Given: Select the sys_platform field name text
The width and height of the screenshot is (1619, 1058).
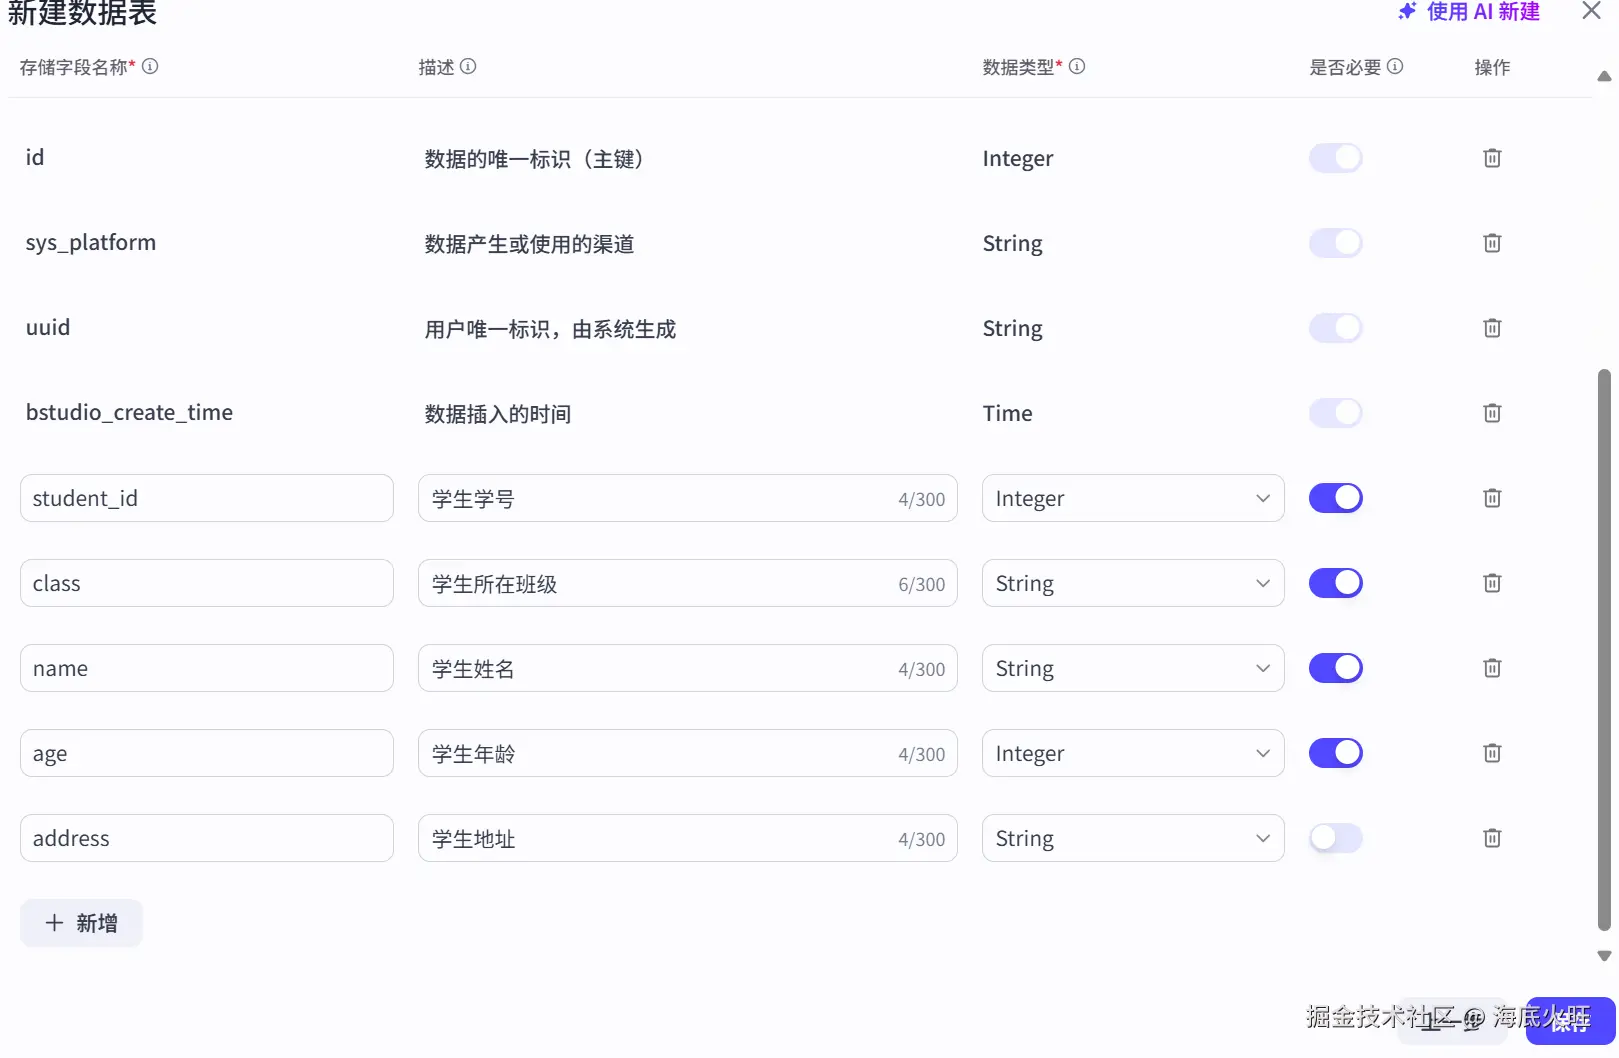Looking at the screenshot, I should pos(91,243).
